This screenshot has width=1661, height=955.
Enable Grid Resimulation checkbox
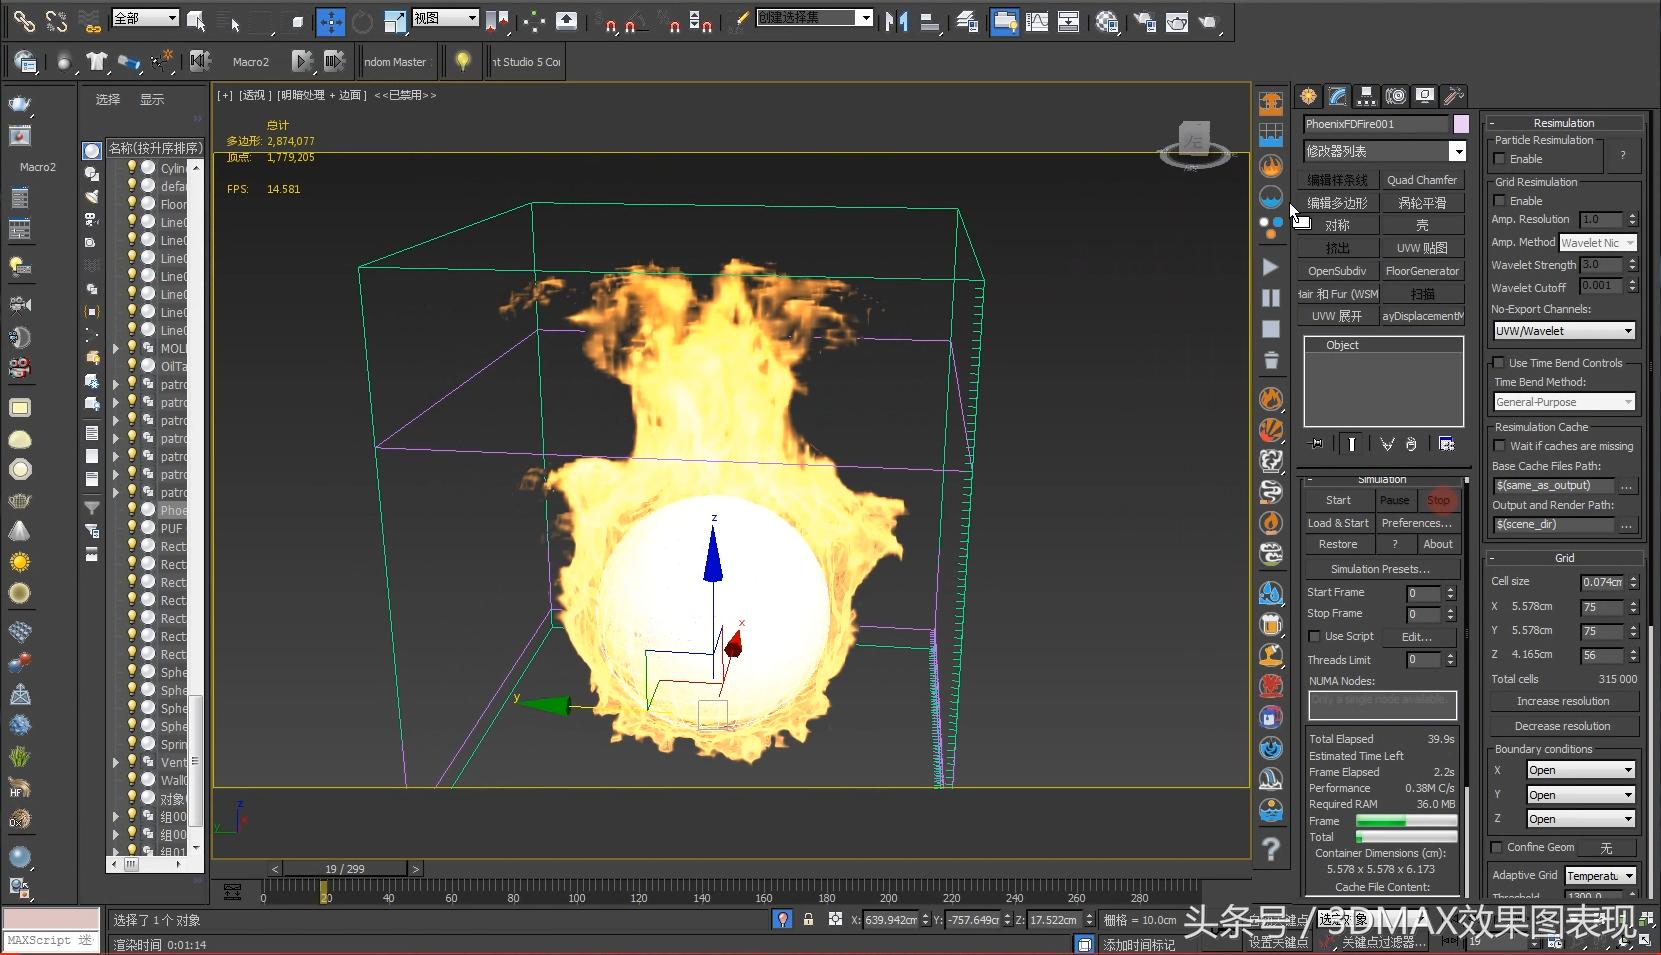[1499, 201]
